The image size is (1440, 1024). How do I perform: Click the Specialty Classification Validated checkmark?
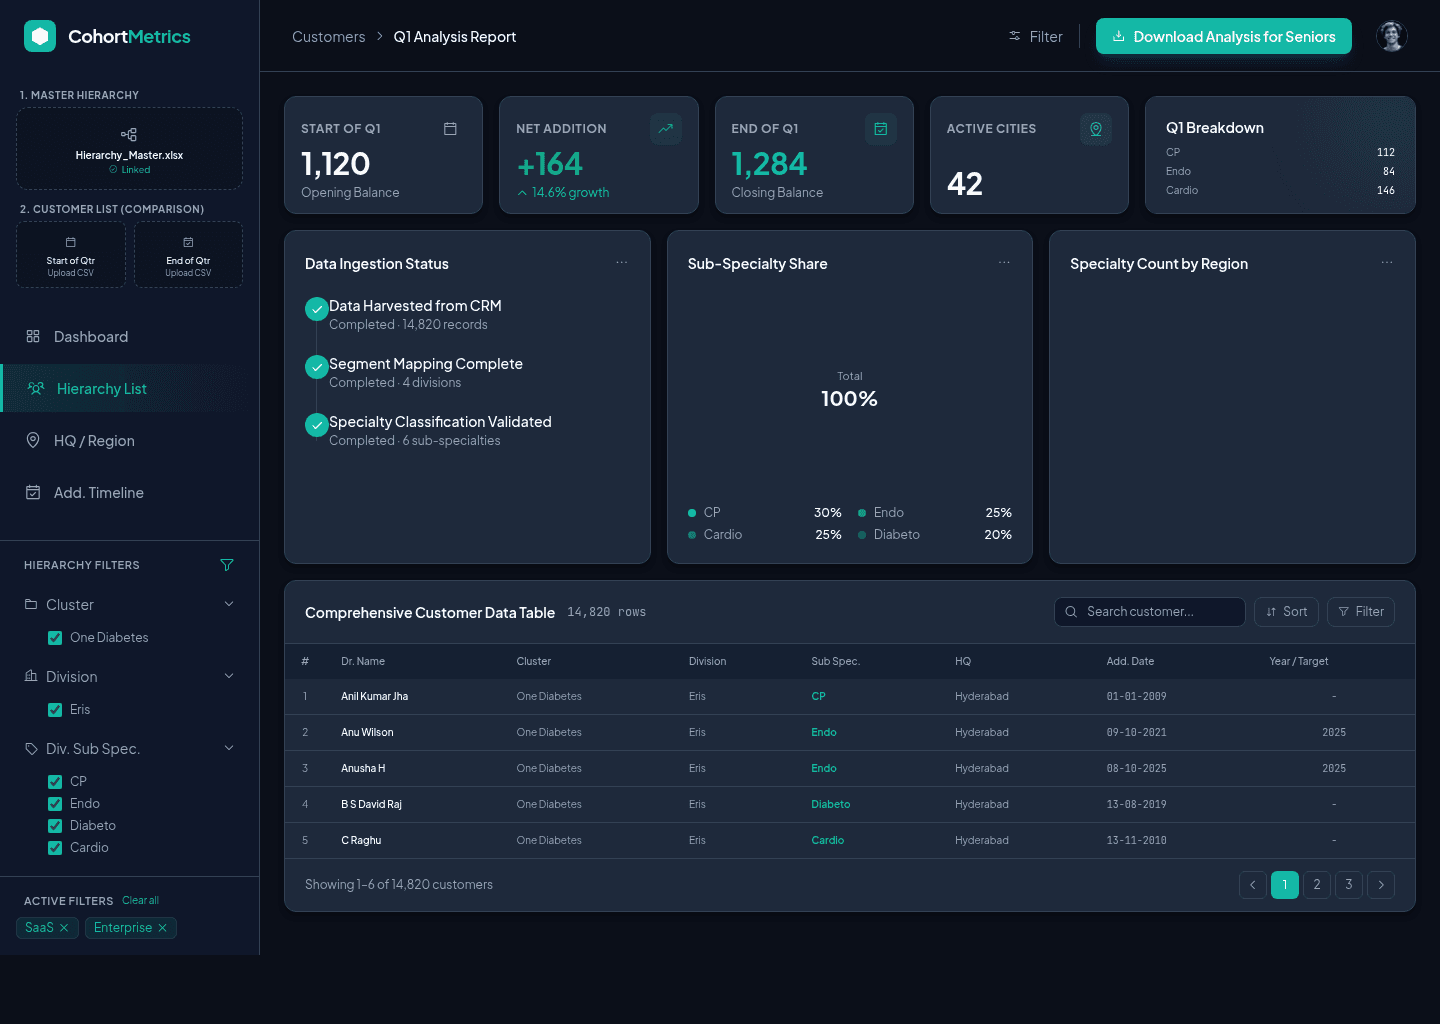tap(317, 425)
